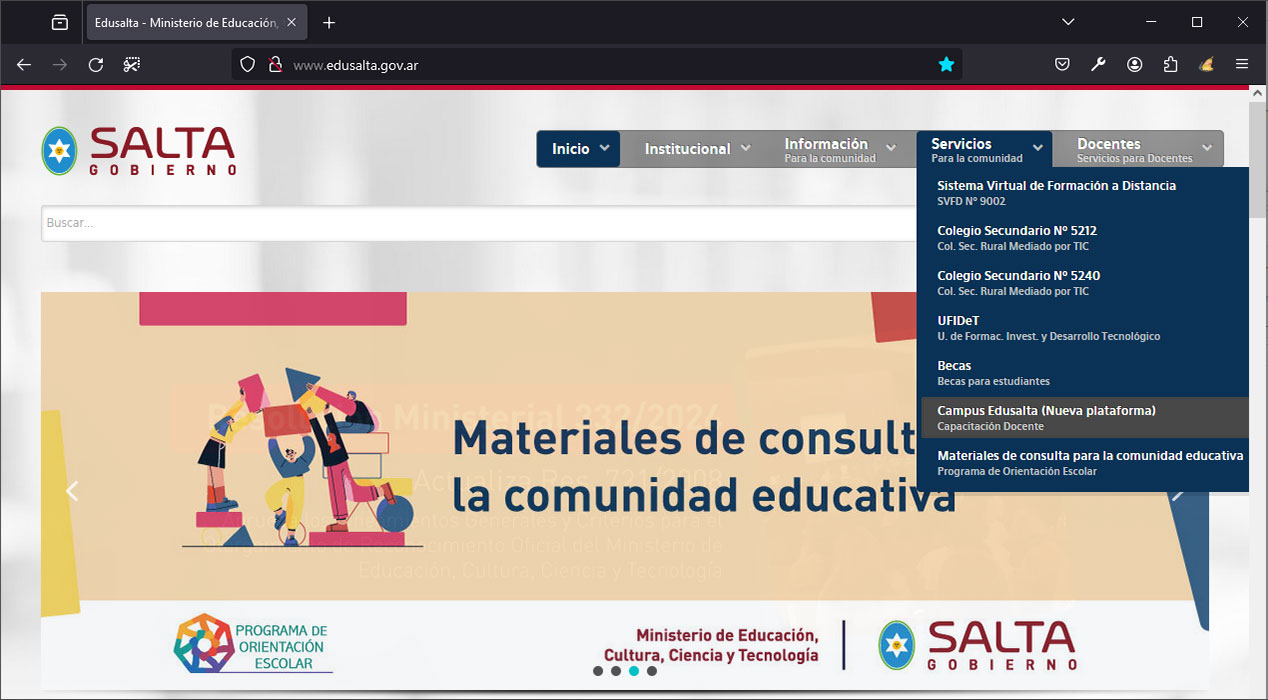Choose Becas para estudiantes menu item
Viewport: 1268px width, 700px height.
(1084, 372)
